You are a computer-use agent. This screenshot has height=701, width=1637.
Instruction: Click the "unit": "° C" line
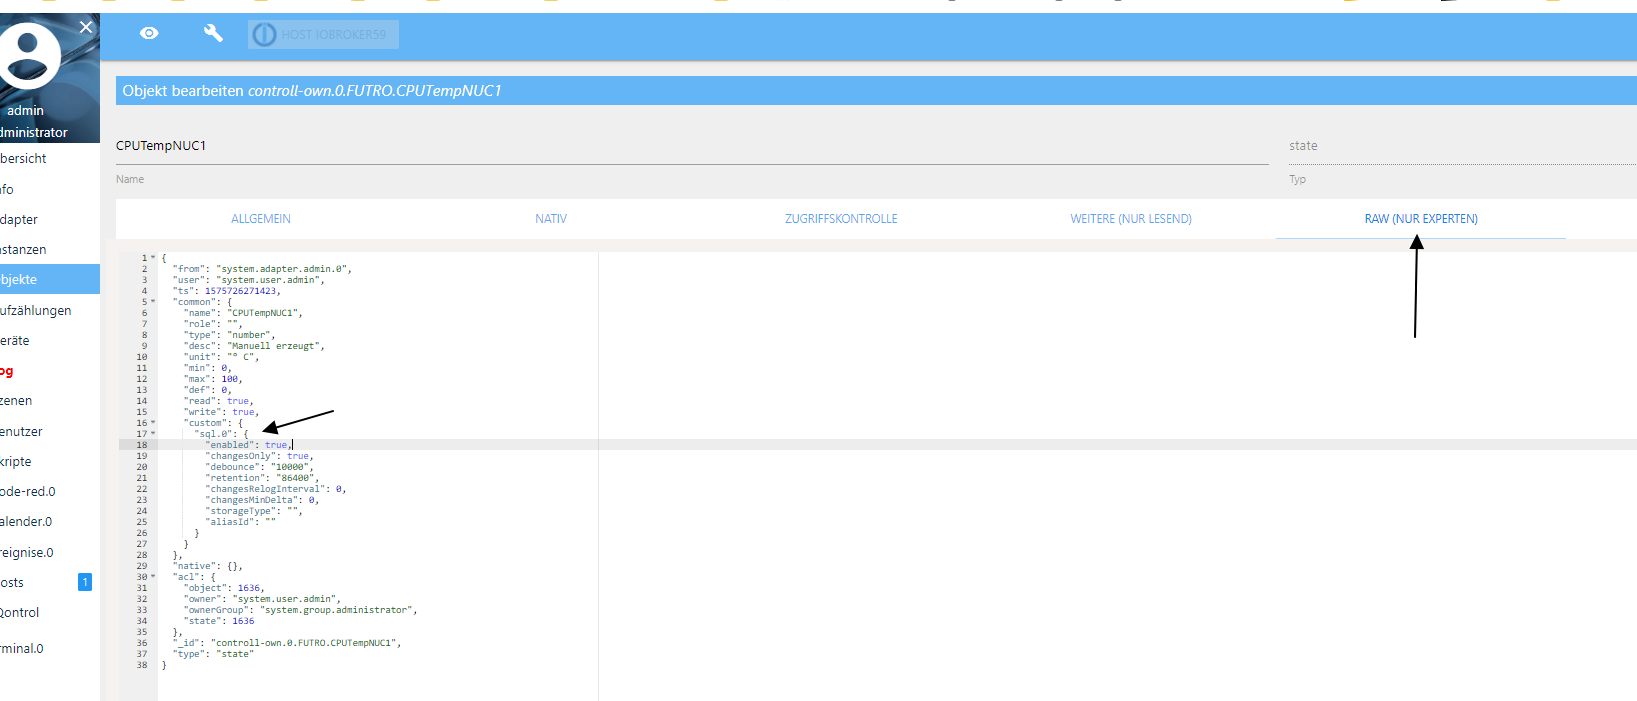pos(221,357)
